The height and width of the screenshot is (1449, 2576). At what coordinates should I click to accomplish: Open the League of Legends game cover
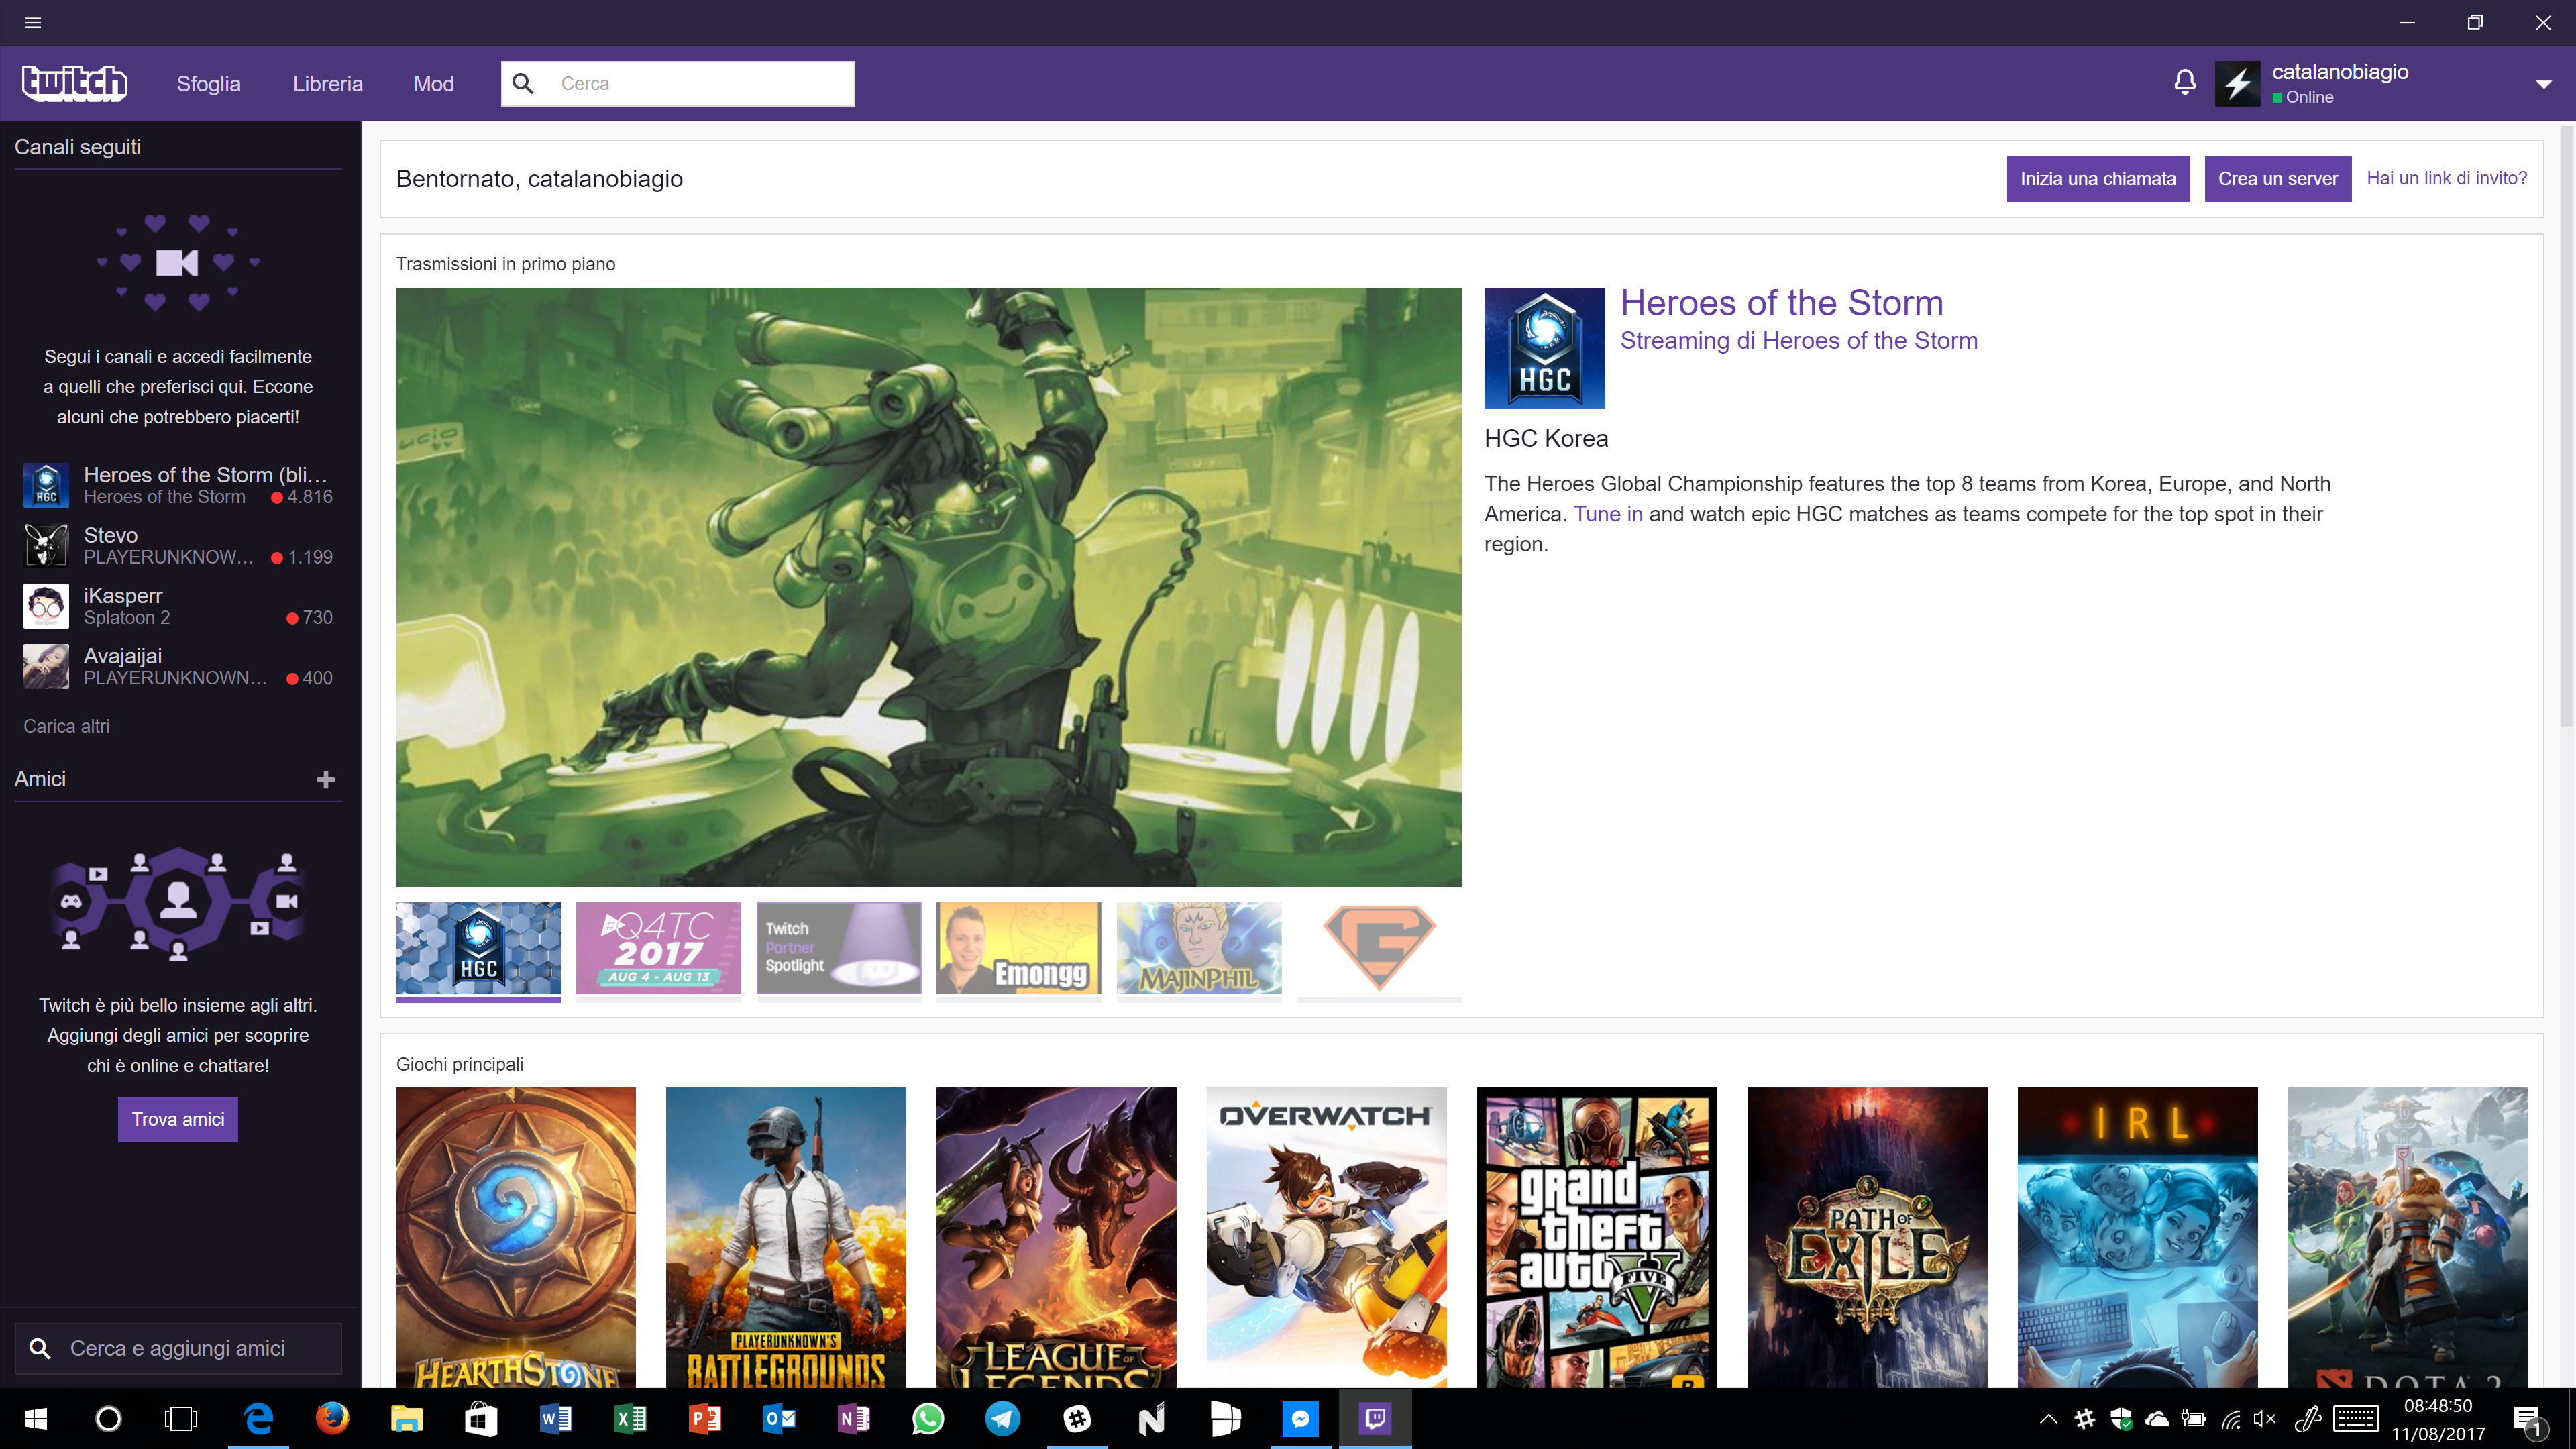pos(1056,1237)
